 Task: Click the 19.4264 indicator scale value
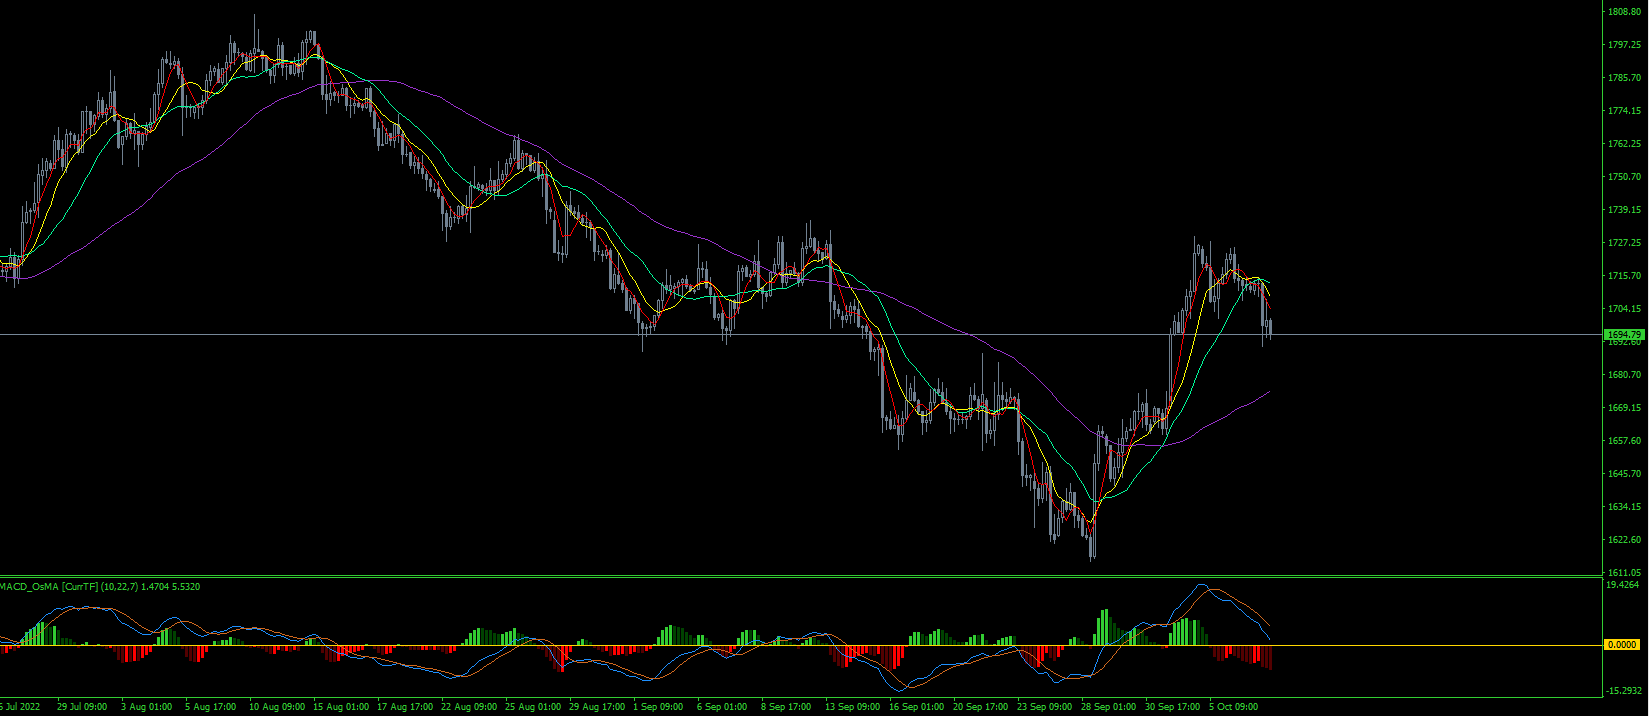tap(1622, 584)
